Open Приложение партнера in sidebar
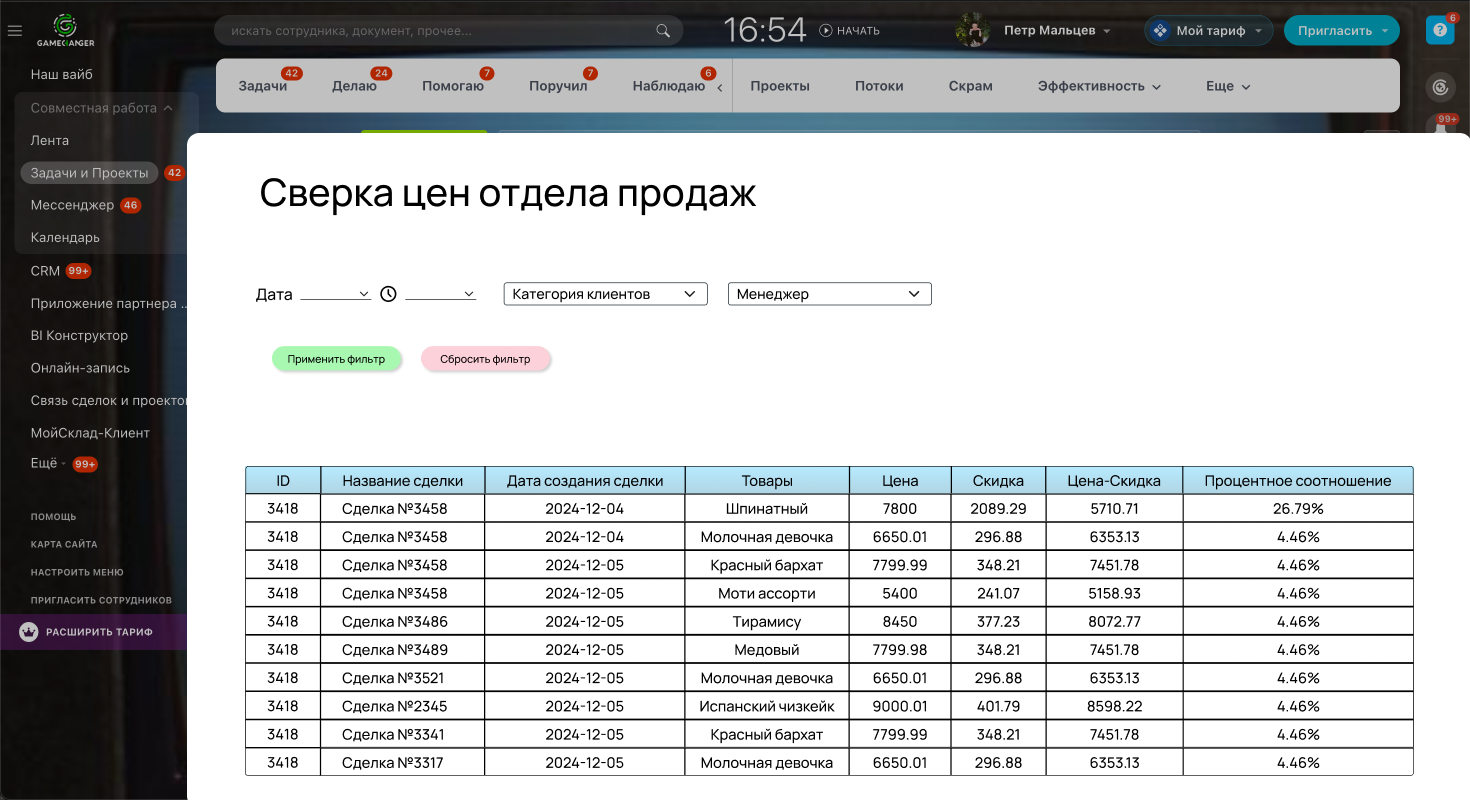The image size is (1470, 800). pyautogui.click(x=108, y=303)
